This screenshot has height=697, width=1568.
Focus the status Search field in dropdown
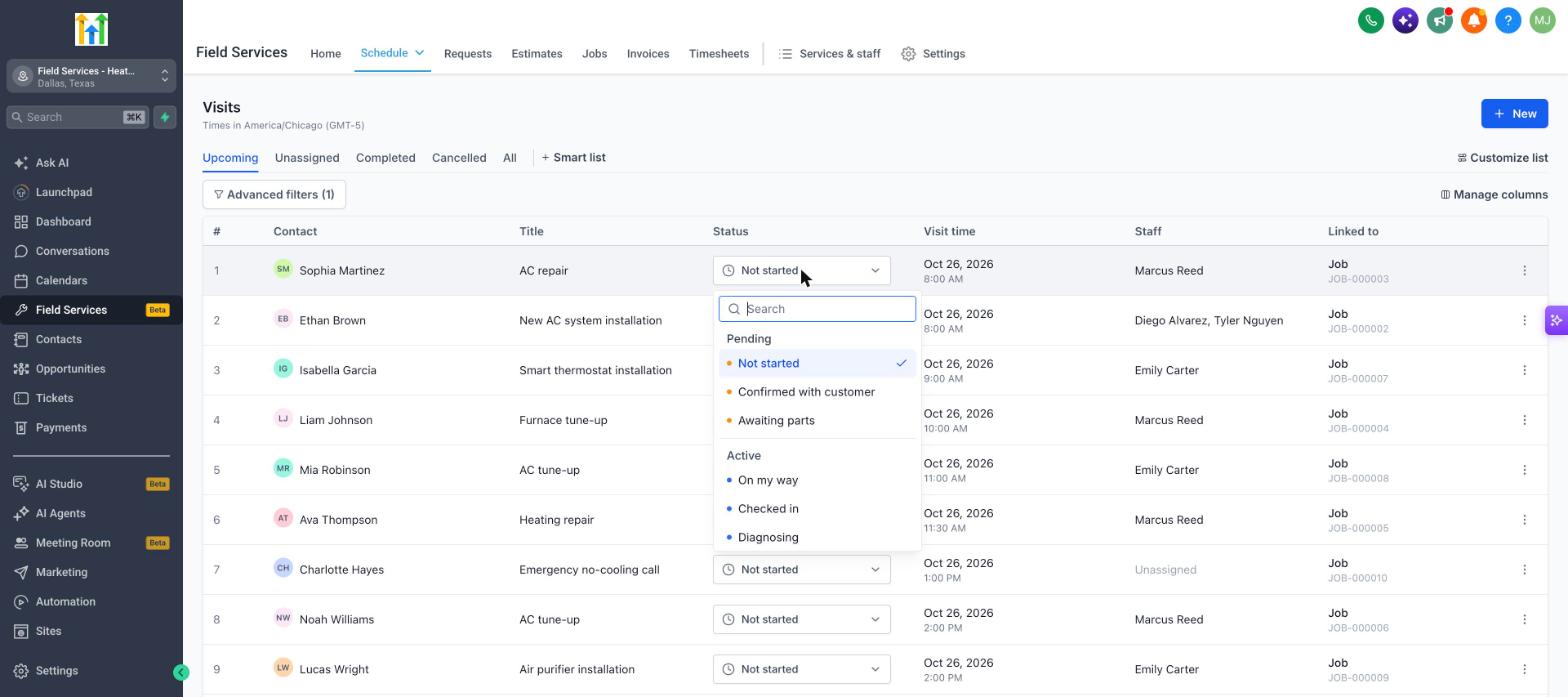[817, 309]
